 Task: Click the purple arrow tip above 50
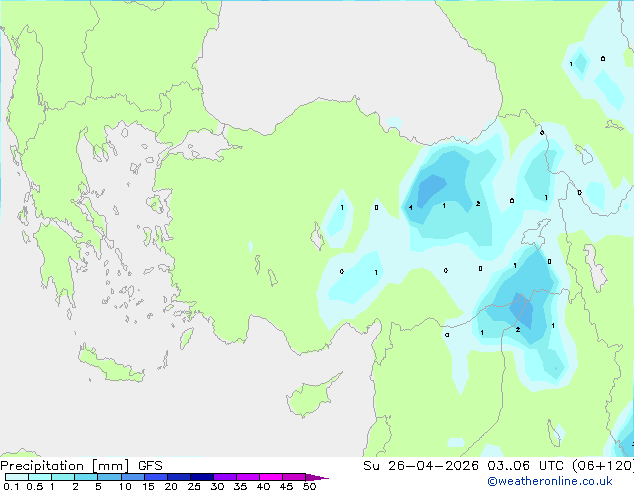[317, 477]
